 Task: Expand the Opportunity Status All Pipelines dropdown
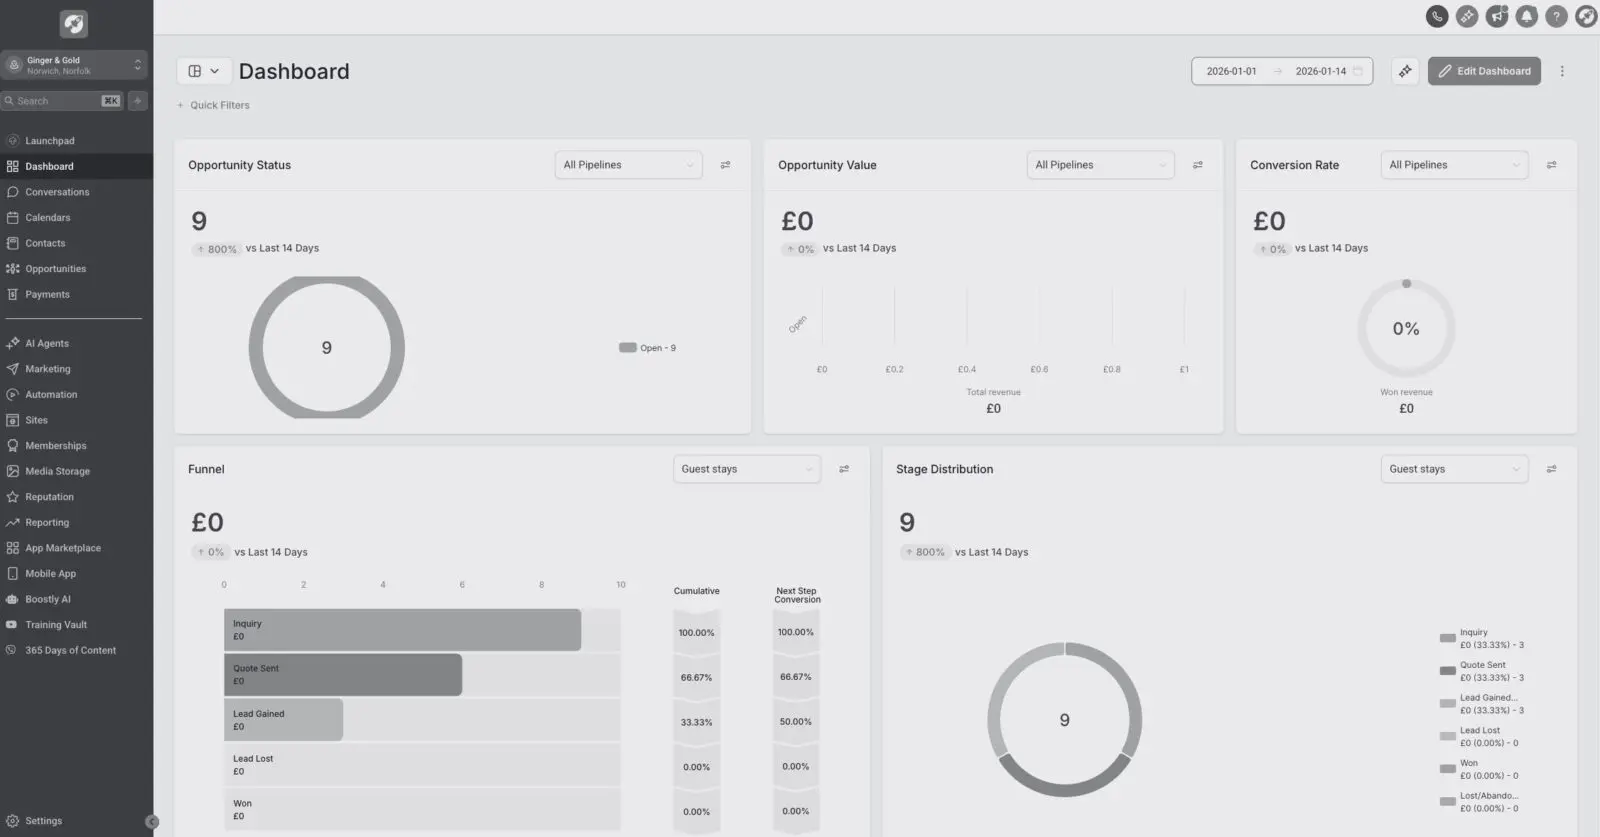click(628, 165)
